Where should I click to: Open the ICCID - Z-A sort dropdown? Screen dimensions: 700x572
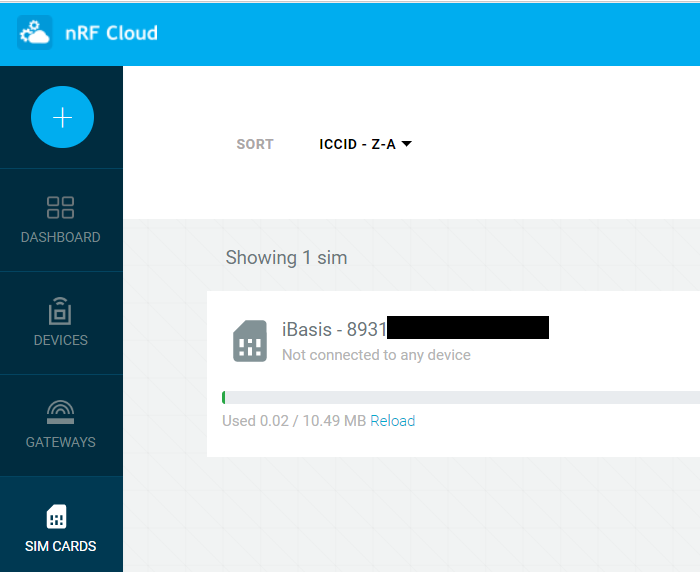pyautogui.click(x=357, y=144)
